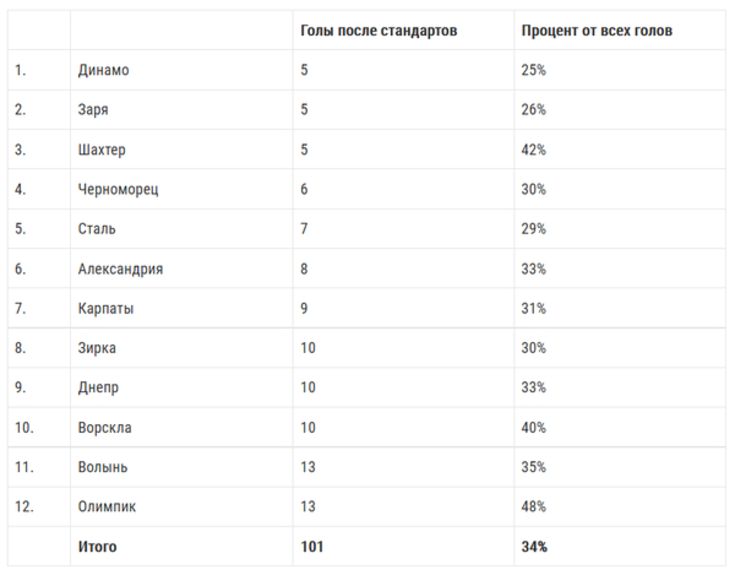
Task: Select the Заря team name cell
Action: (x=93, y=110)
